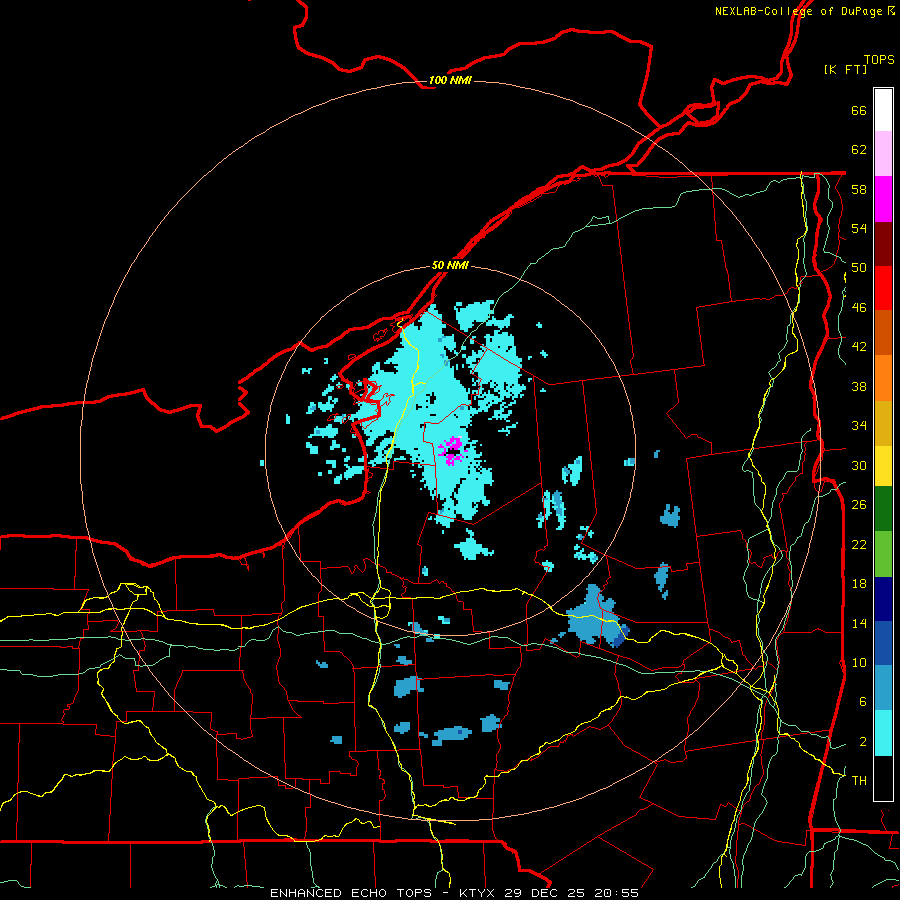
Task: Click the [K FT] units label
Action: 845,69
